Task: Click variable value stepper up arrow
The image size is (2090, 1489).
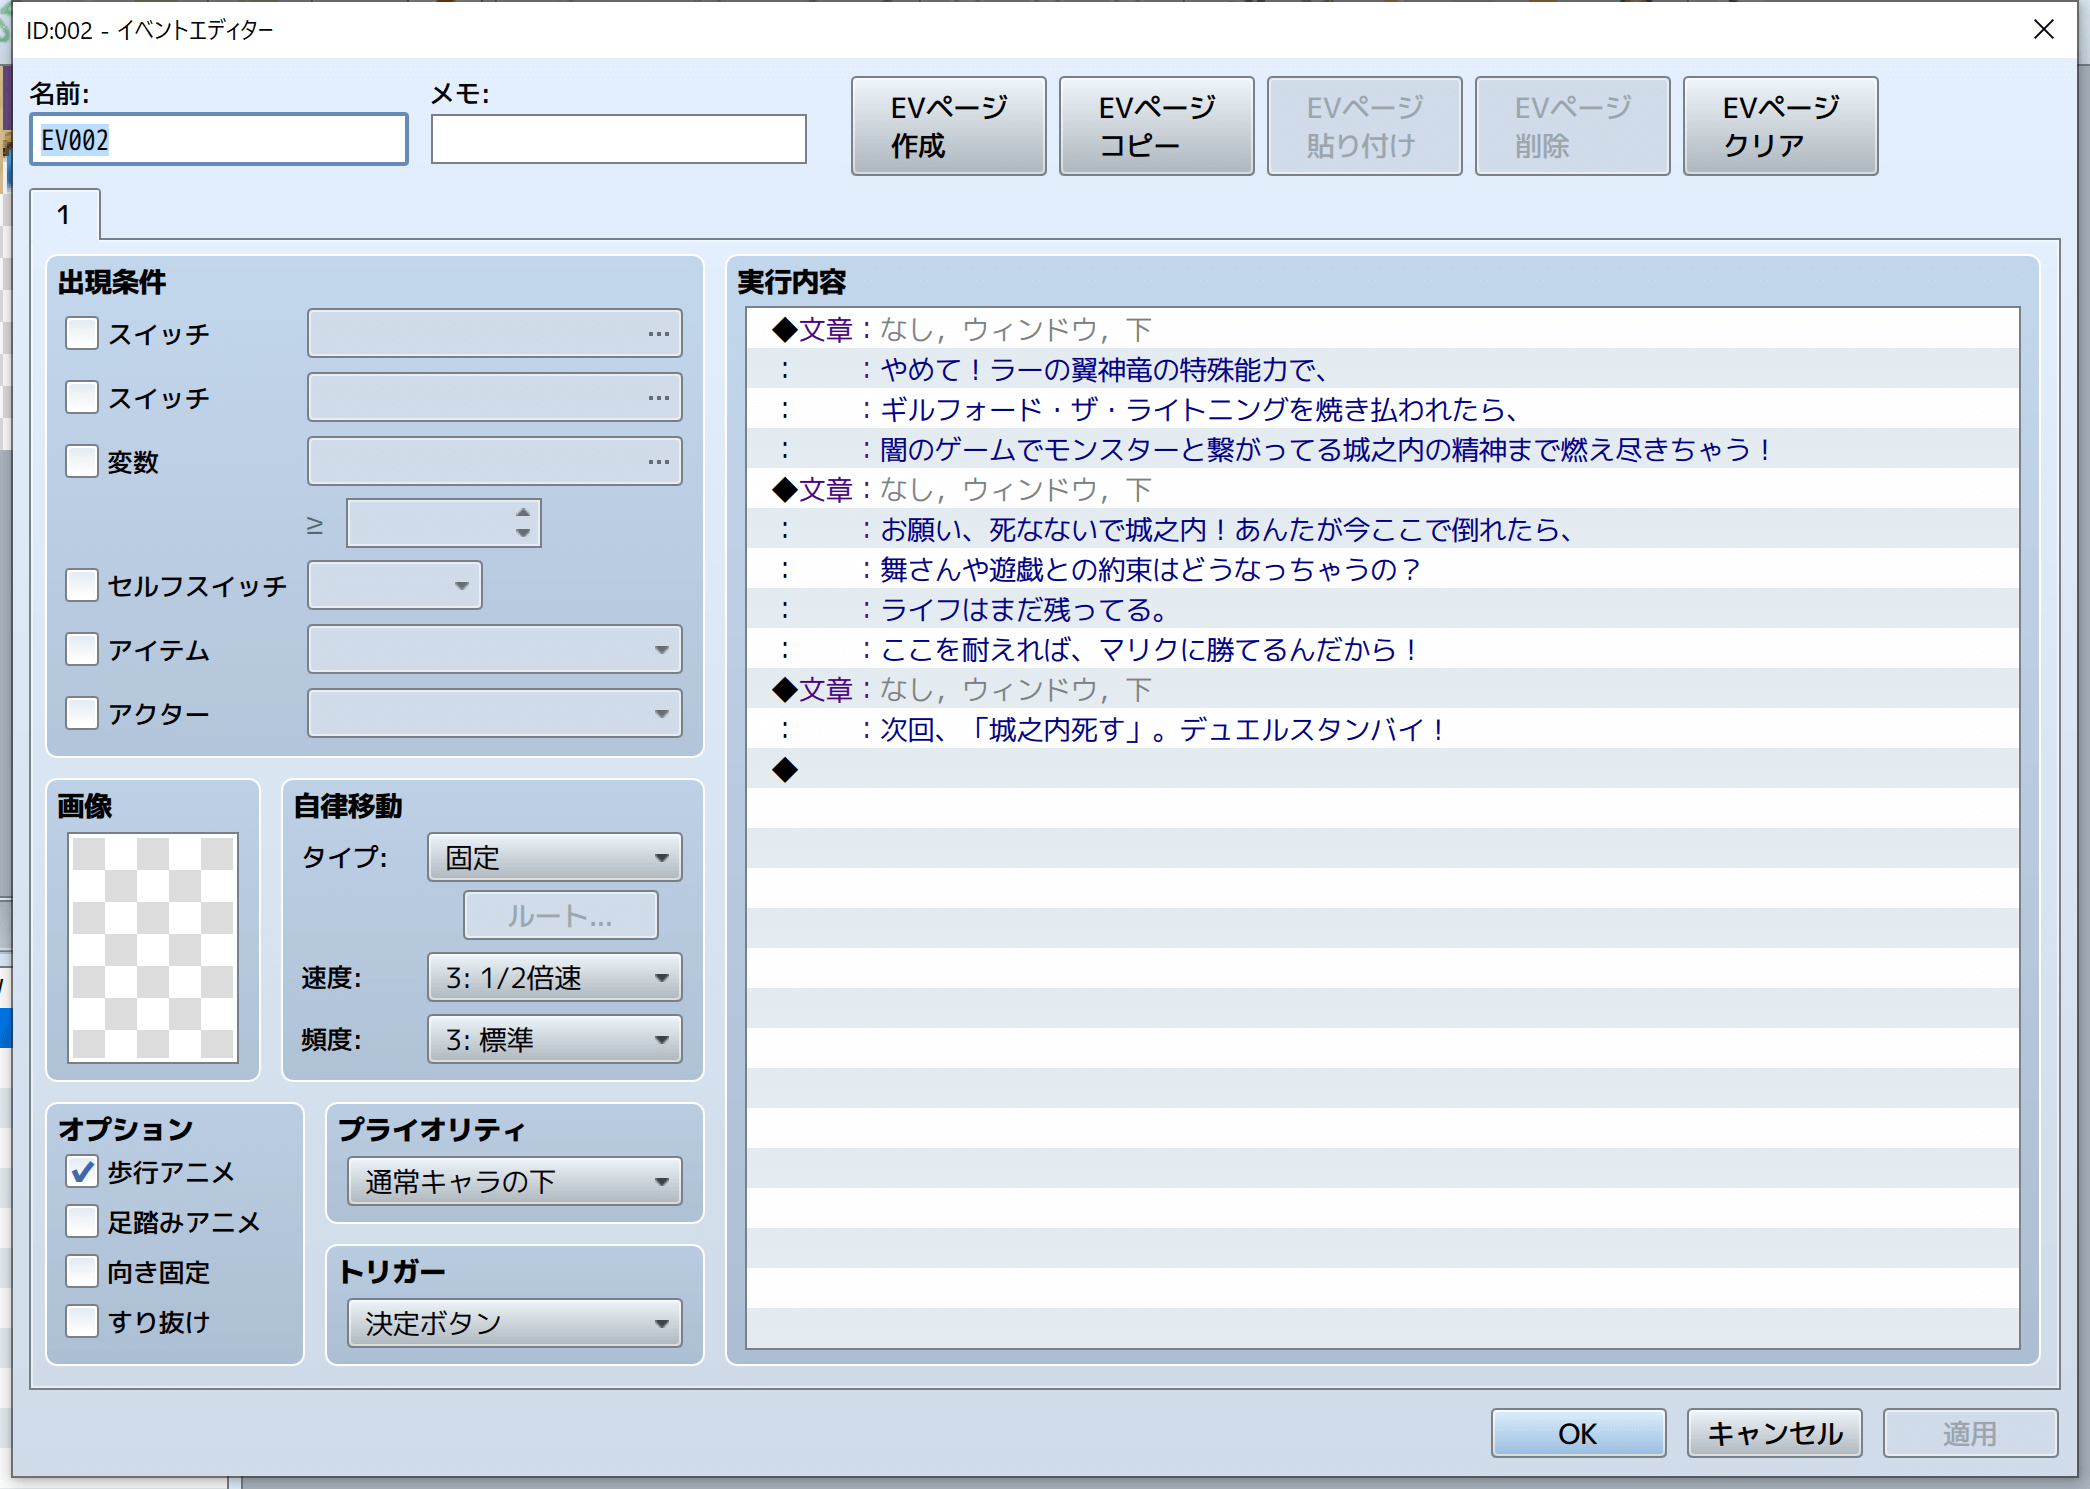Action: 523,513
